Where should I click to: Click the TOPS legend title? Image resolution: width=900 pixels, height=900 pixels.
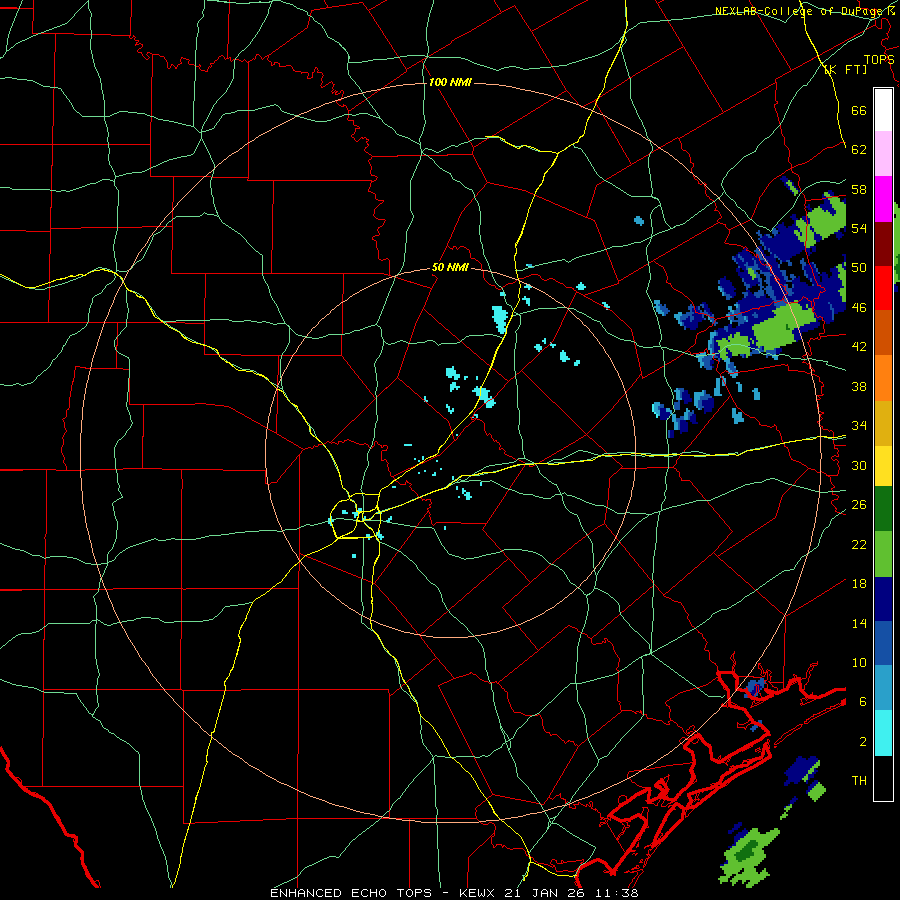point(879,60)
